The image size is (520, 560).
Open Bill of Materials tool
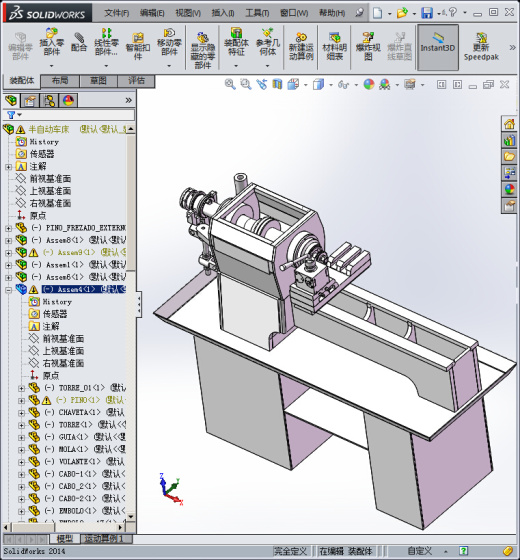point(335,46)
